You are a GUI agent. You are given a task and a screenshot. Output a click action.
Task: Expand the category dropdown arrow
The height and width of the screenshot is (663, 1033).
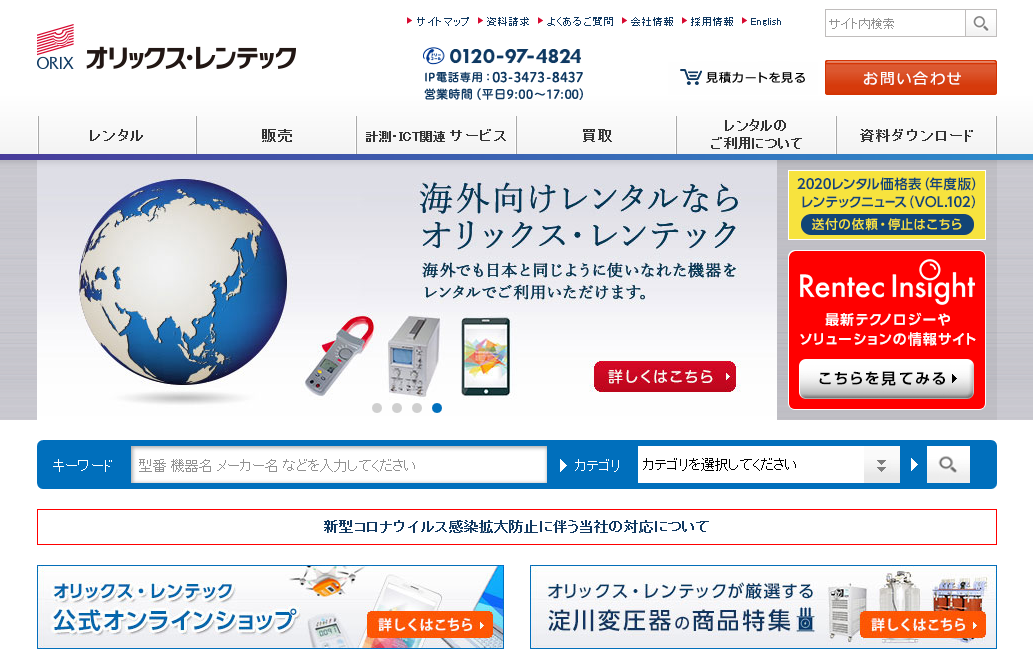click(x=881, y=465)
